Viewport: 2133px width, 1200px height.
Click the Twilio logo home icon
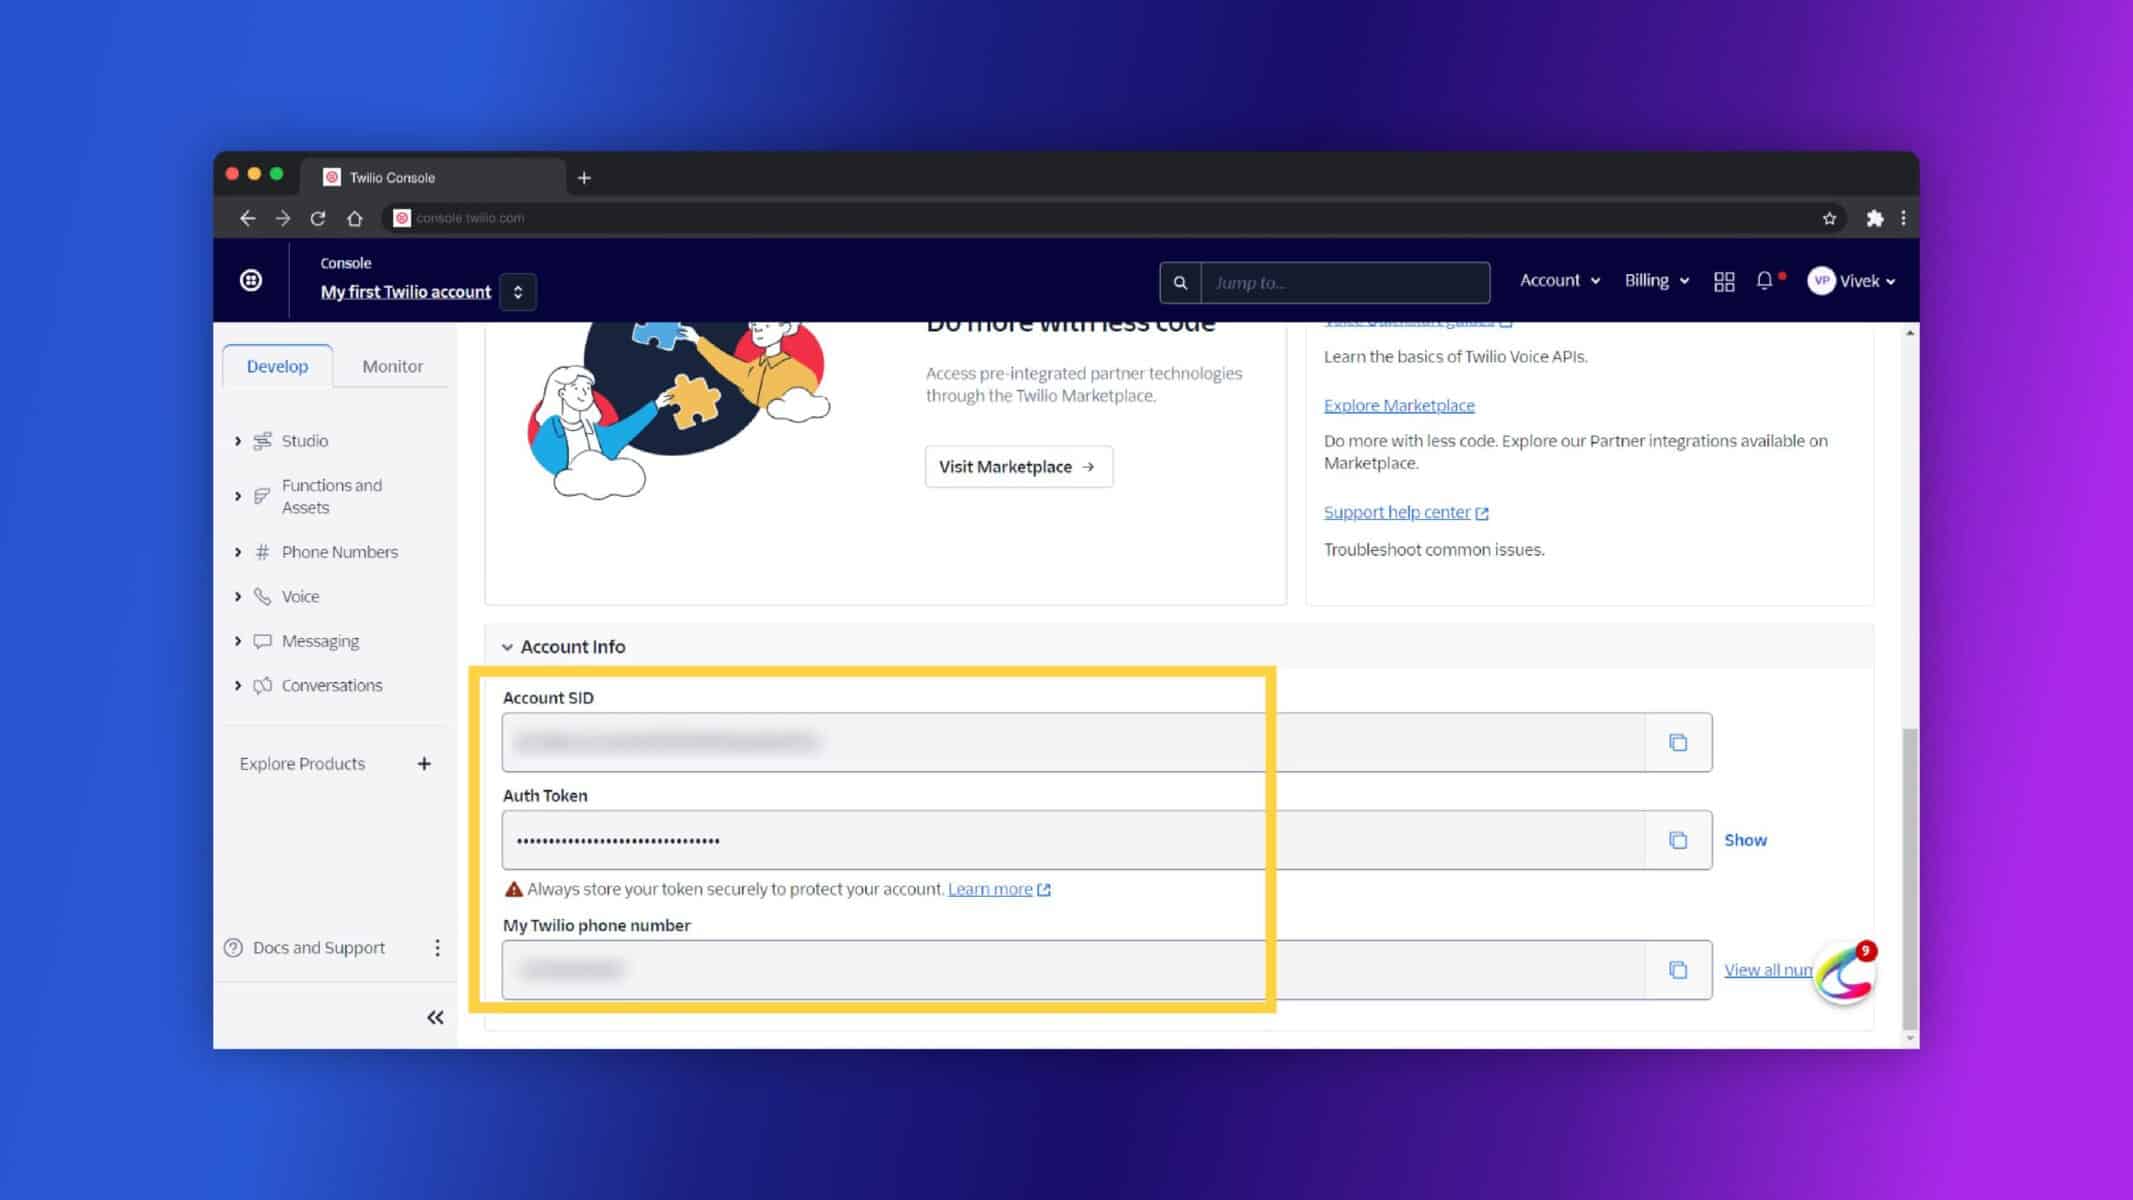coord(251,281)
